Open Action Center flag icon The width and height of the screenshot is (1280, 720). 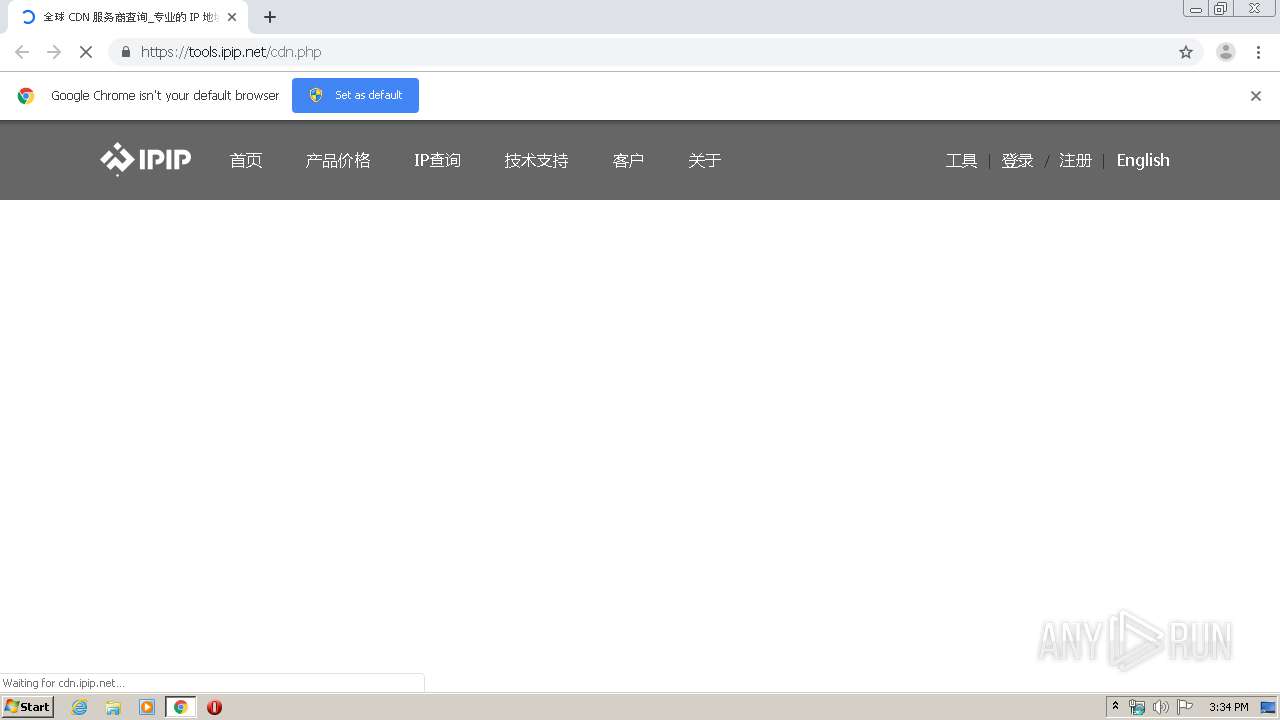coord(1185,707)
